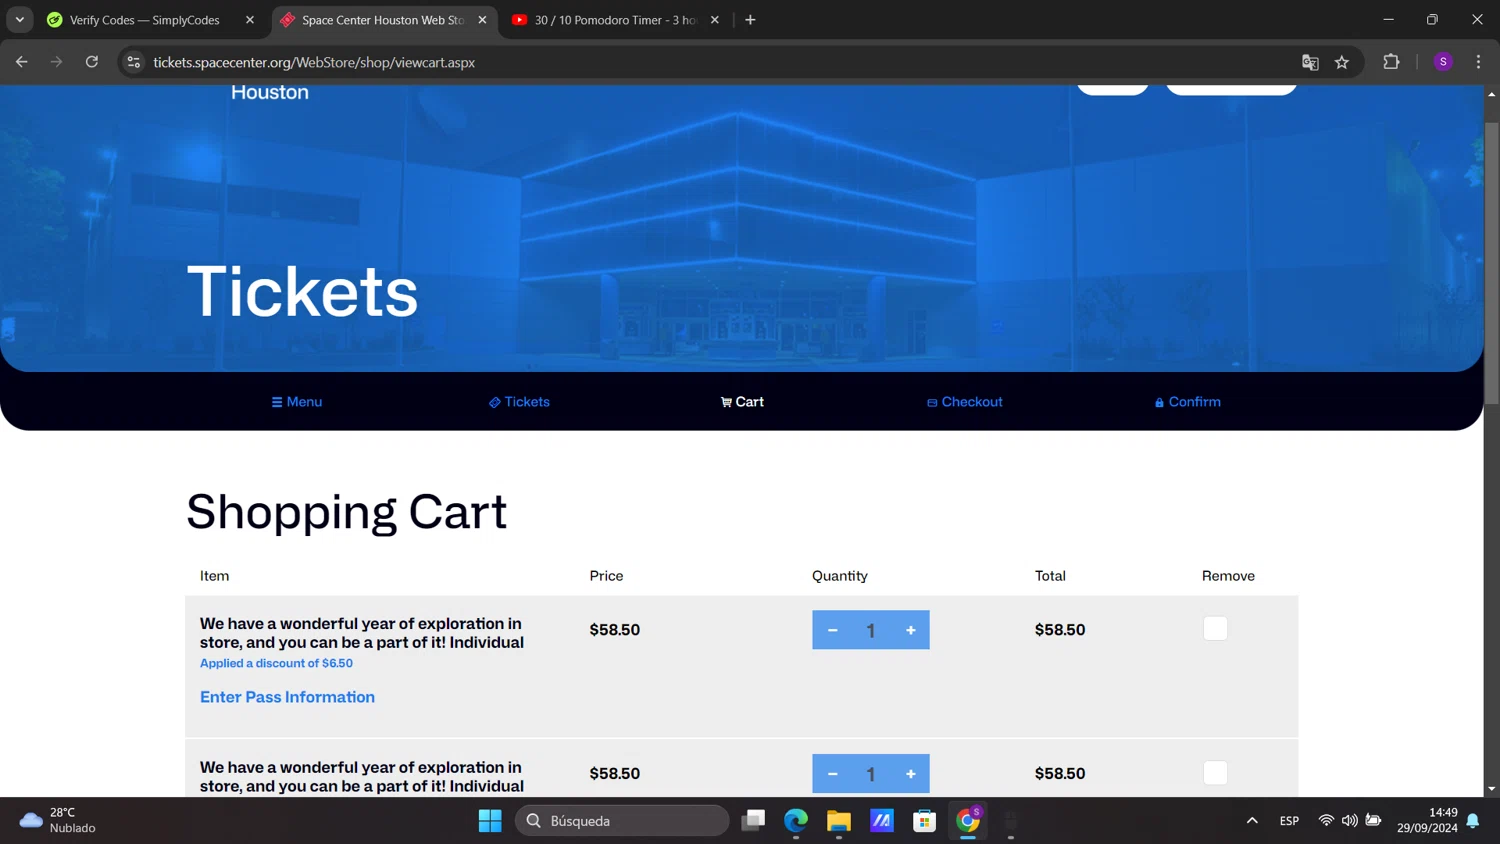Open the weather widget showing 28°C
The height and width of the screenshot is (844, 1500).
pos(58,820)
